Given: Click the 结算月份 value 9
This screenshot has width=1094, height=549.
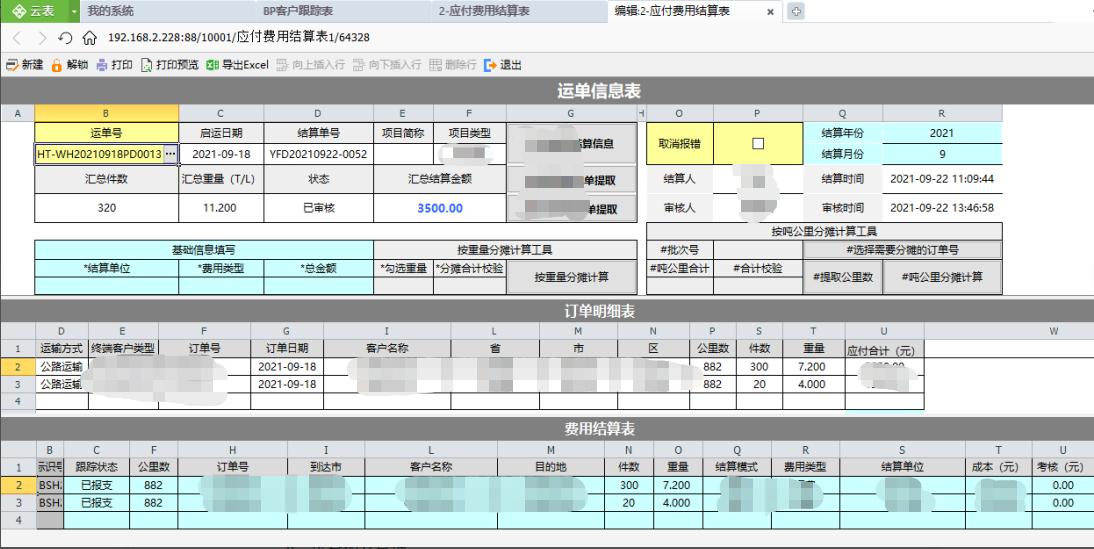Looking at the screenshot, I should [941, 154].
